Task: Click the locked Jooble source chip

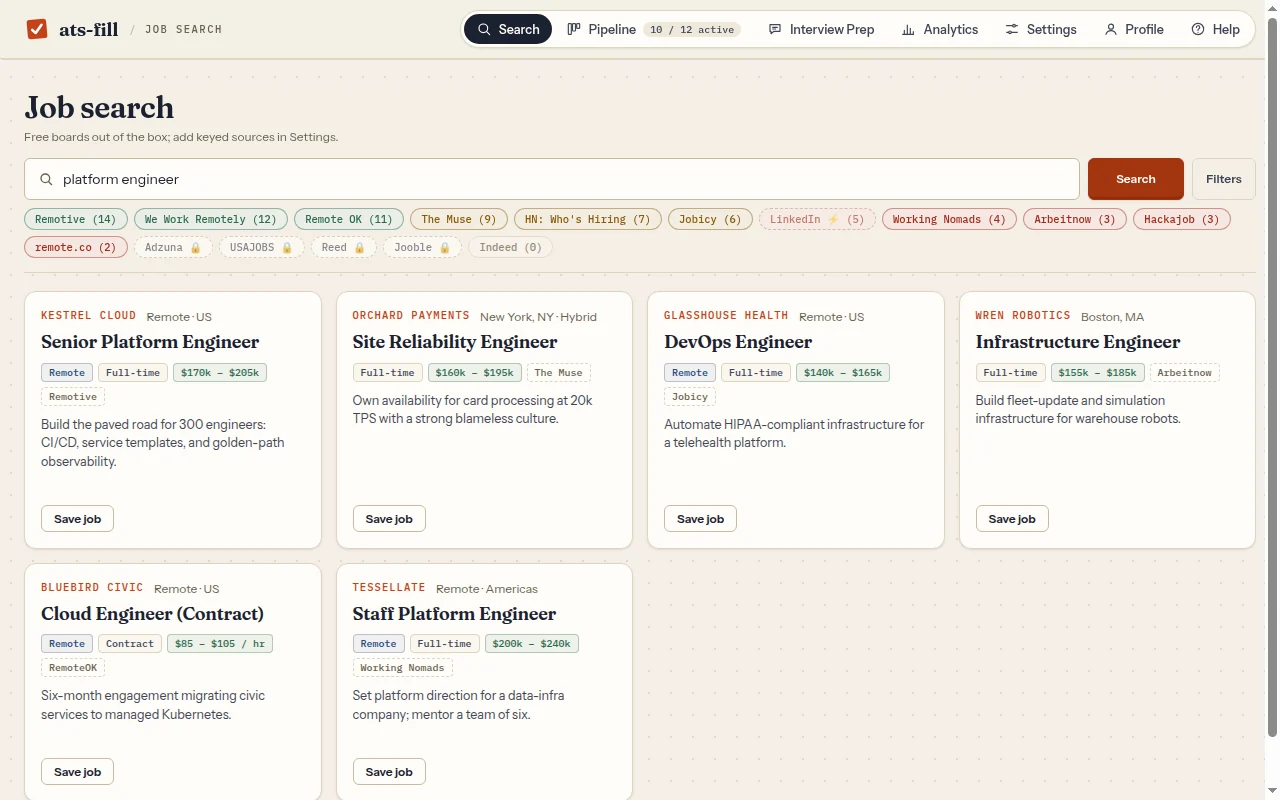Action: point(423,247)
